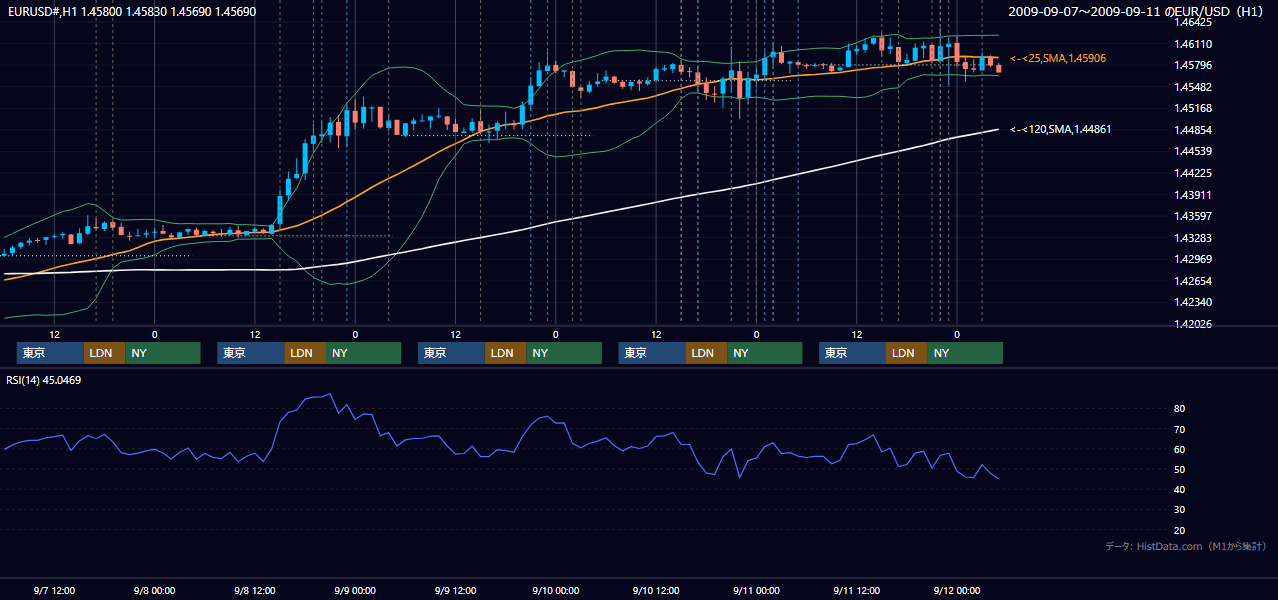The height and width of the screenshot is (600, 1278).
Task: Click the RSI 30 level label
Action: tap(1180, 510)
